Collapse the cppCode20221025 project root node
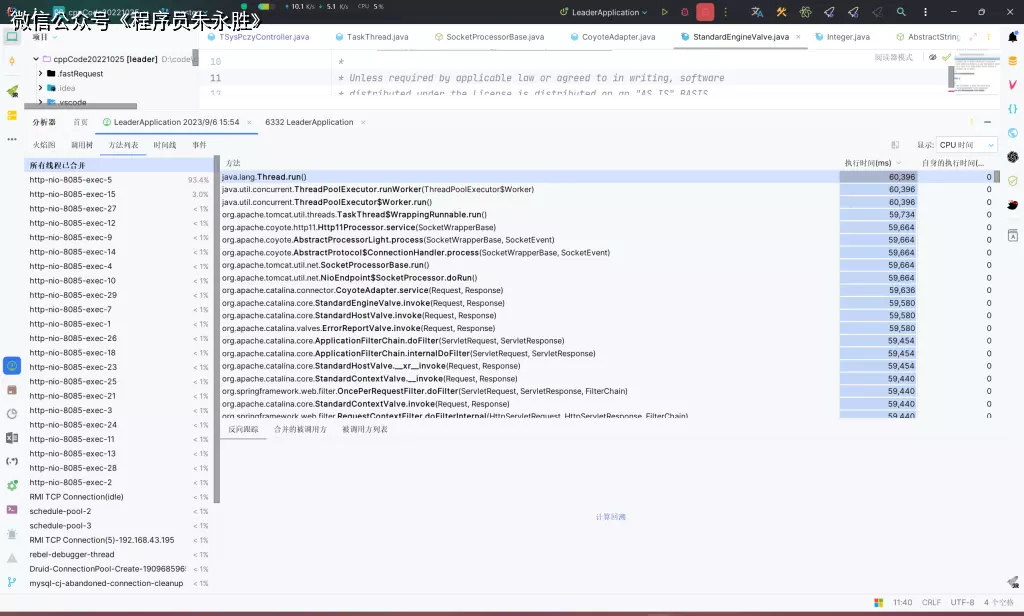 (x=35, y=59)
